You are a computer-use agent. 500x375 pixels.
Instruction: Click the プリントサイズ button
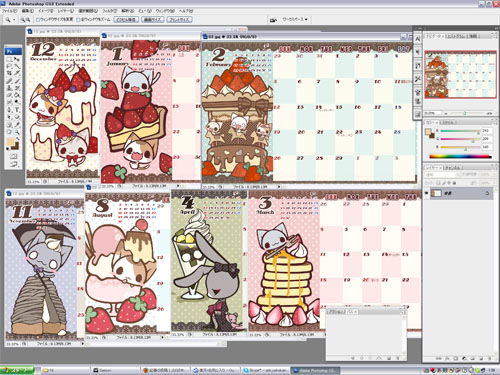(x=179, y=20)
